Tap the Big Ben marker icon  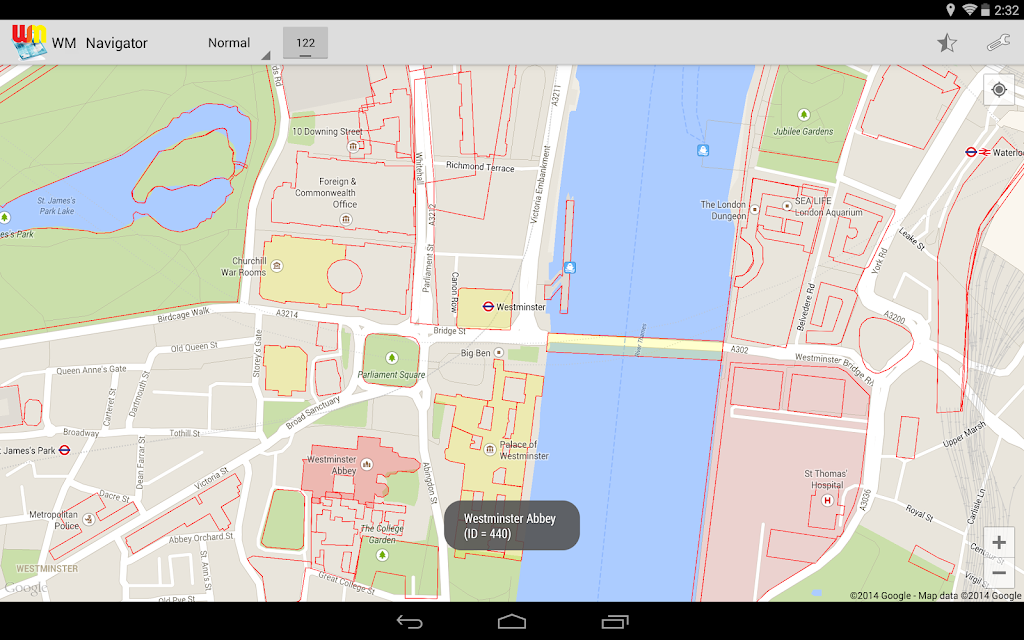499,353
